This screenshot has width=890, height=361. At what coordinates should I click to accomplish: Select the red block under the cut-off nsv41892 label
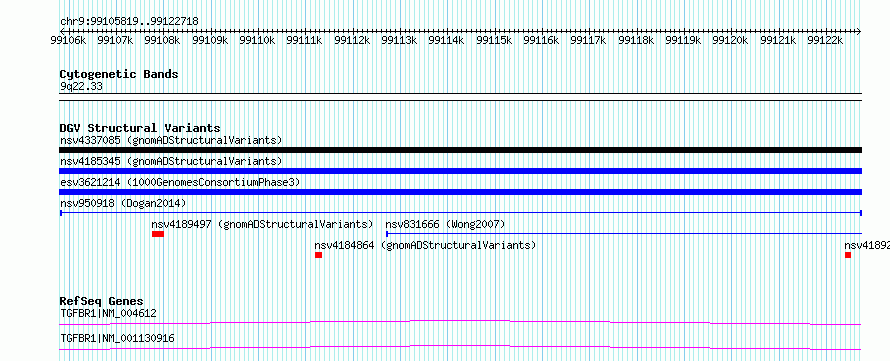coord(848,255)
